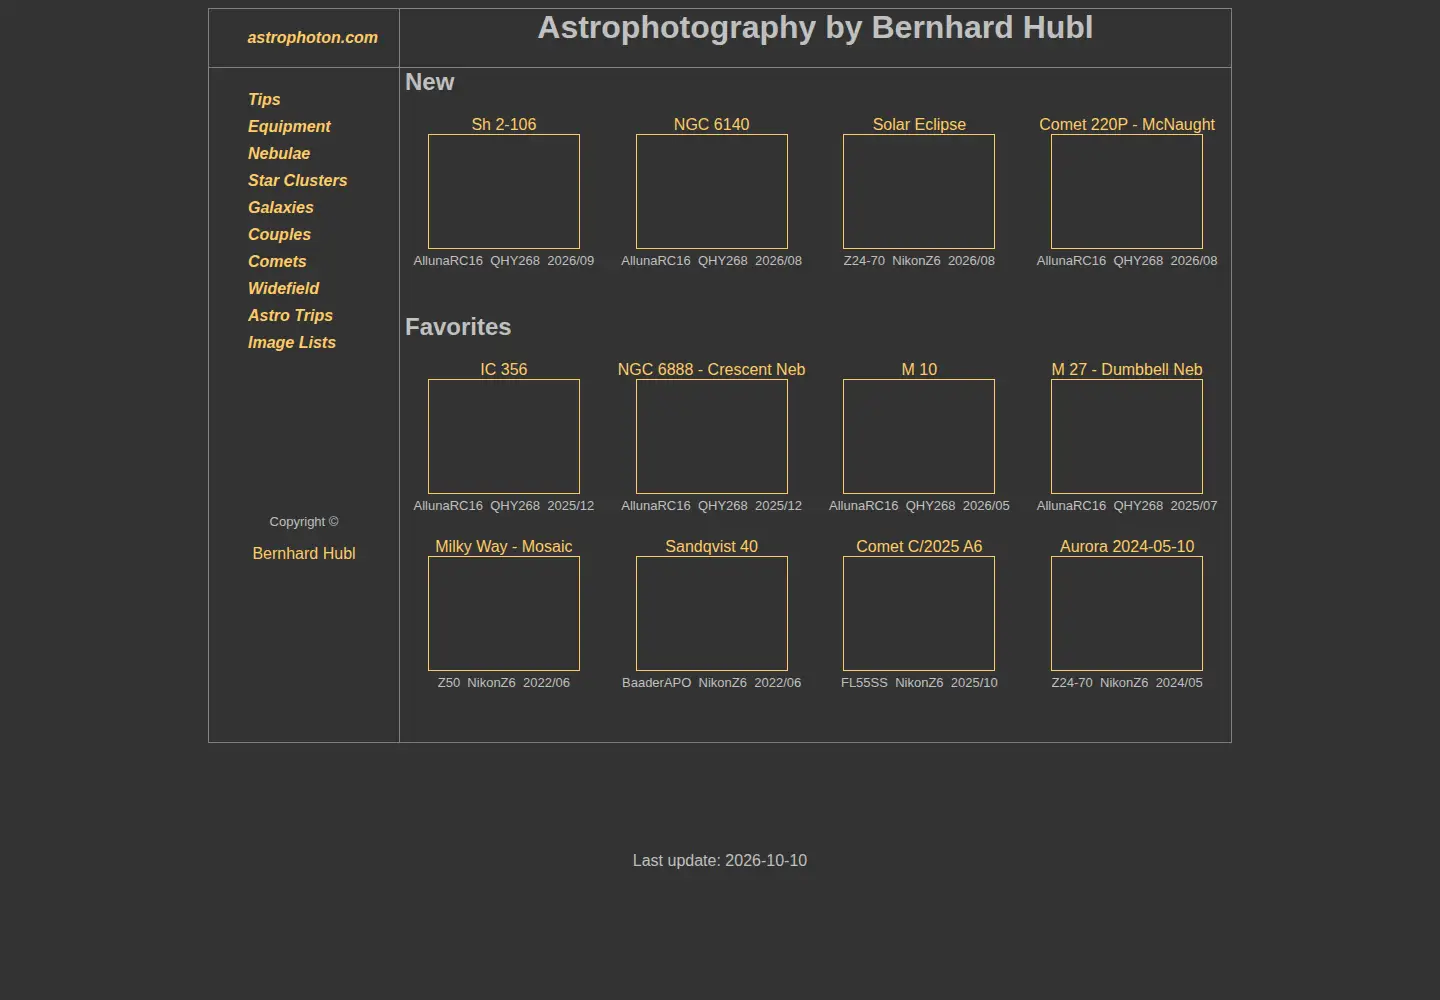Click the M 10 thumbnail image

pos(919,436)
